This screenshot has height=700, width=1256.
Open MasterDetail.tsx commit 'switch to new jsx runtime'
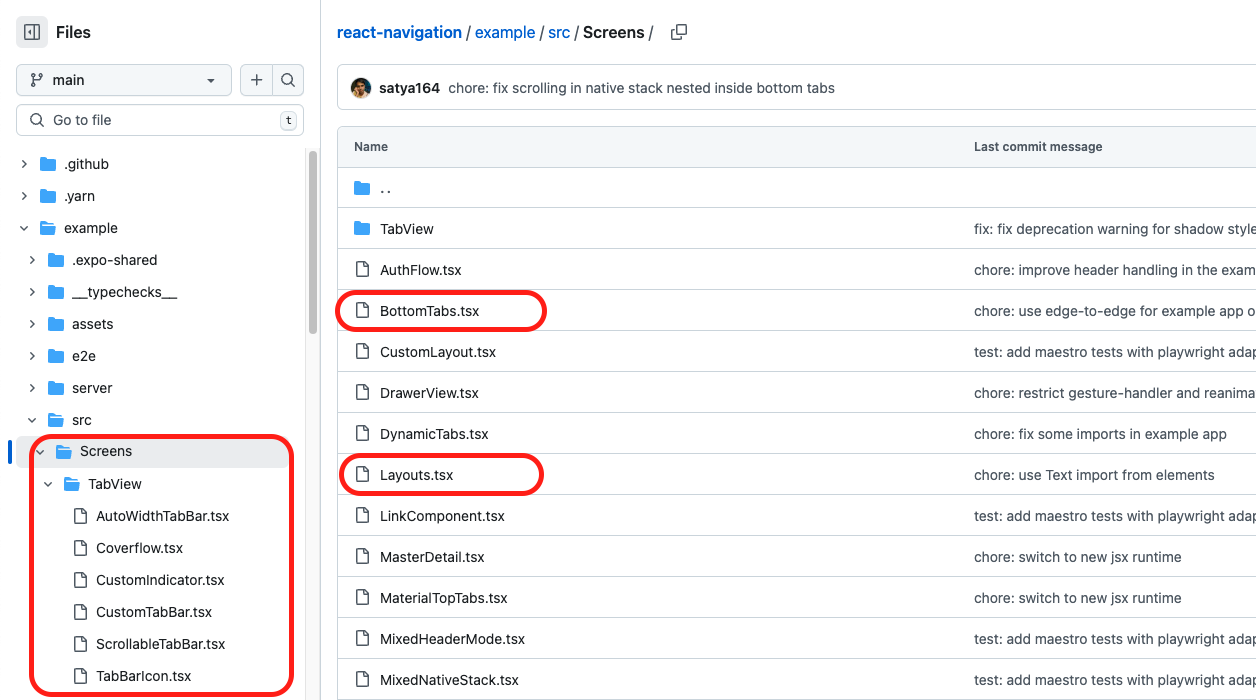click(1078, 557)
